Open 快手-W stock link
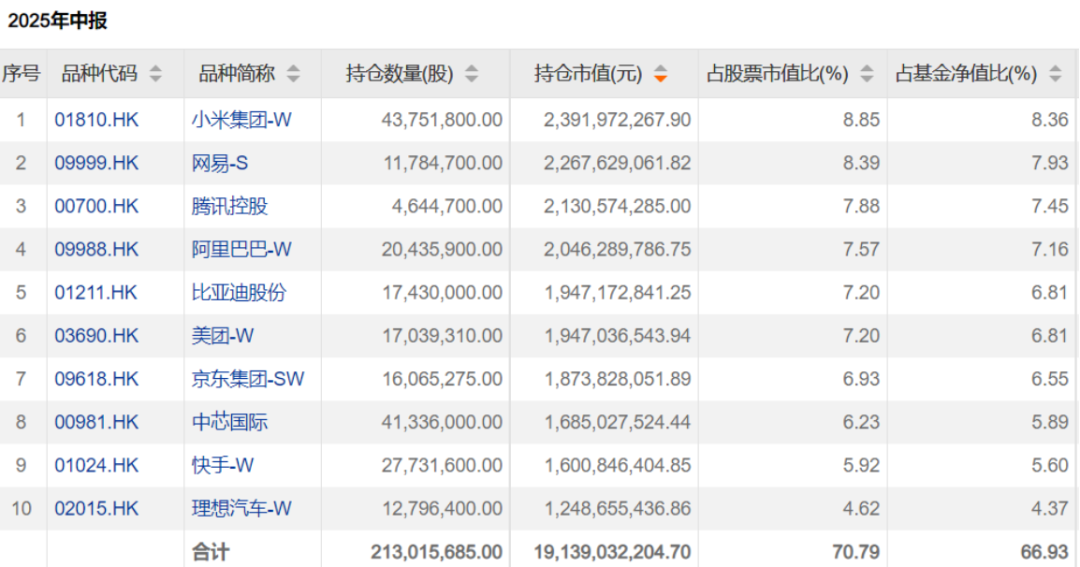The height and width of the screenshot is (567, 1080). tap(222, 465)
